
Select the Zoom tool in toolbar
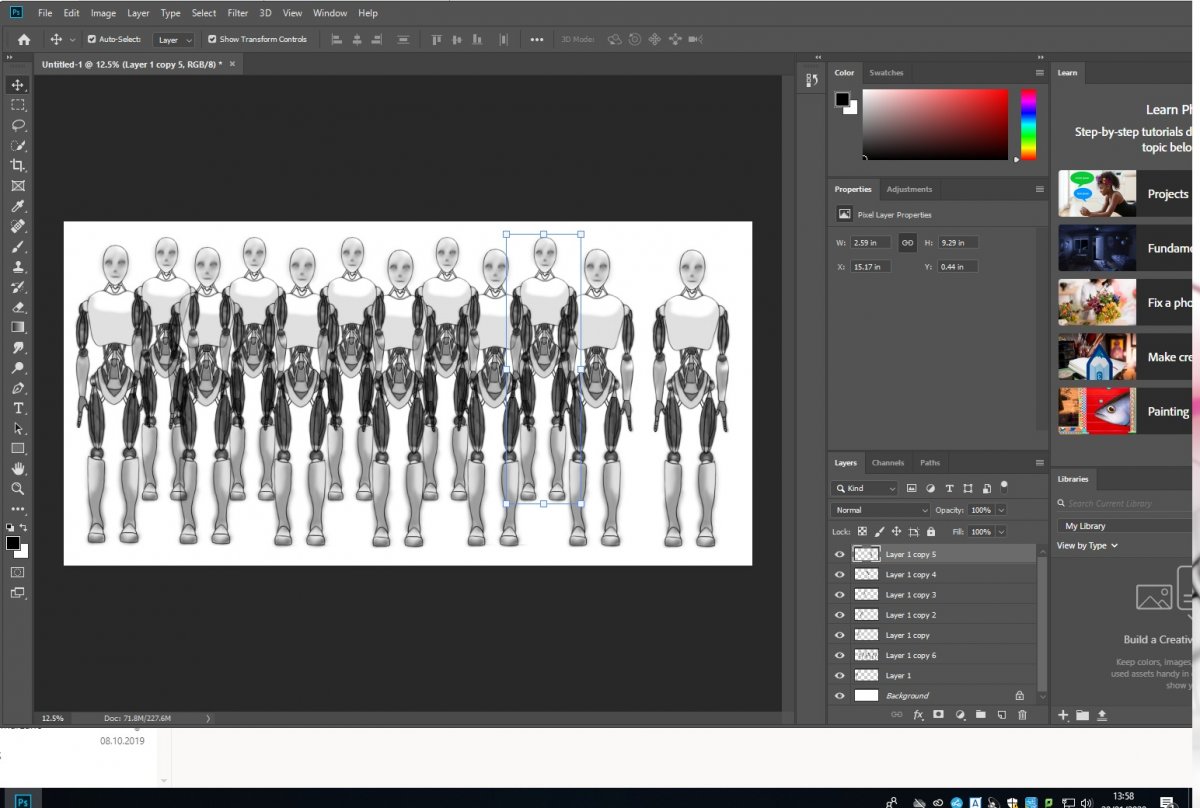tap(18, 489)
